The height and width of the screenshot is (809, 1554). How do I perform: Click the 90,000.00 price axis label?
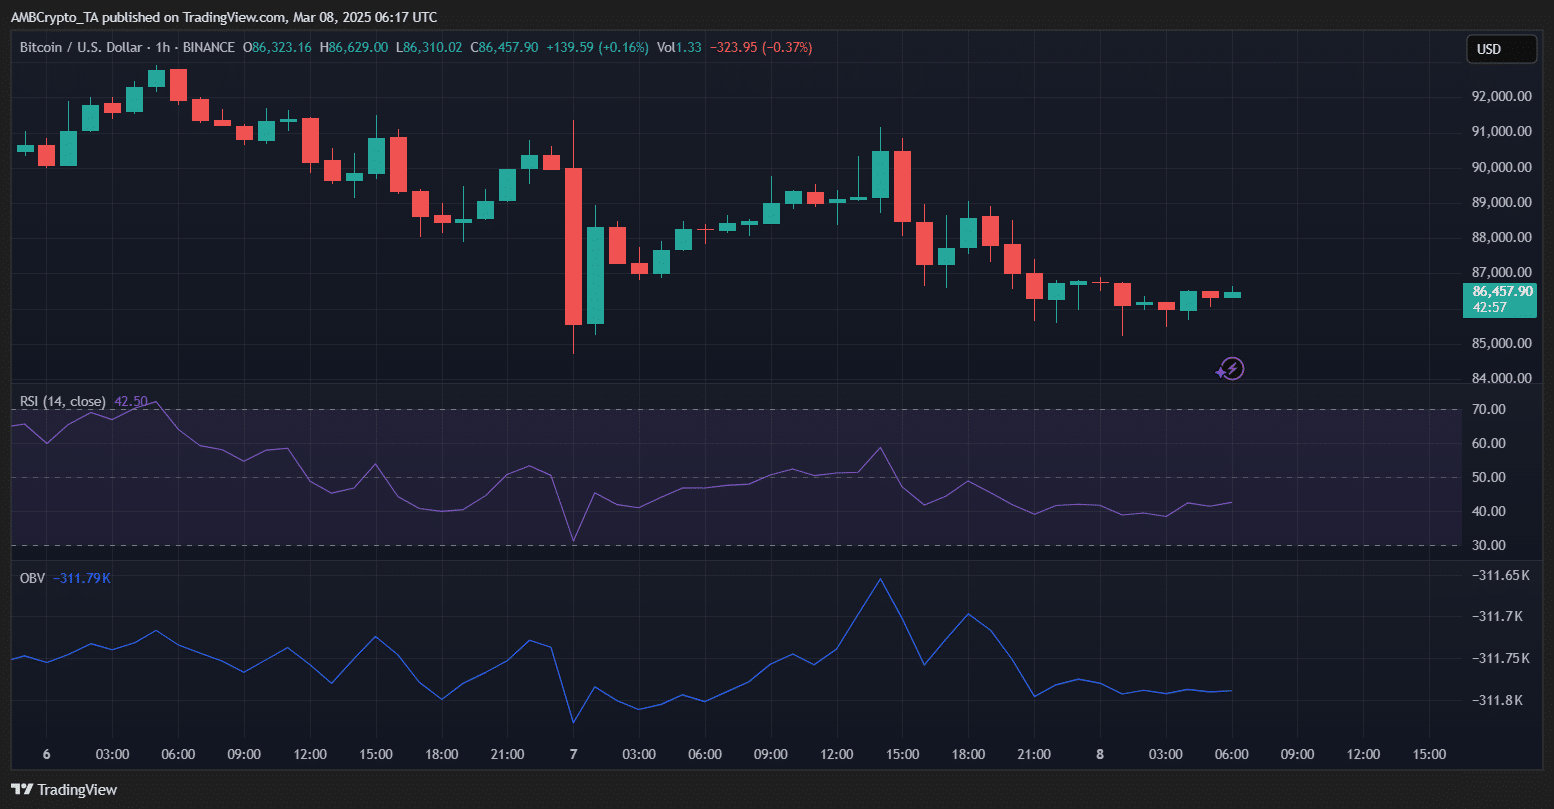tap(1501, 167)
